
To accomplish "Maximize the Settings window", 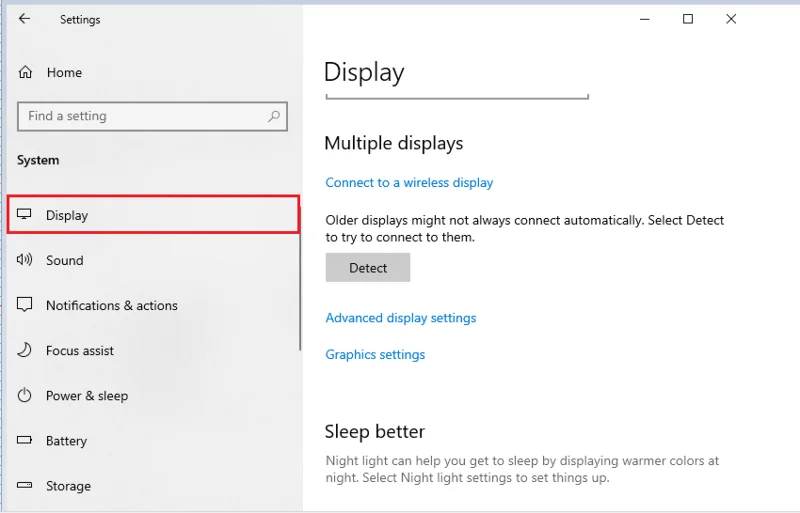I will pyautogui.click(x=688, y=19).
